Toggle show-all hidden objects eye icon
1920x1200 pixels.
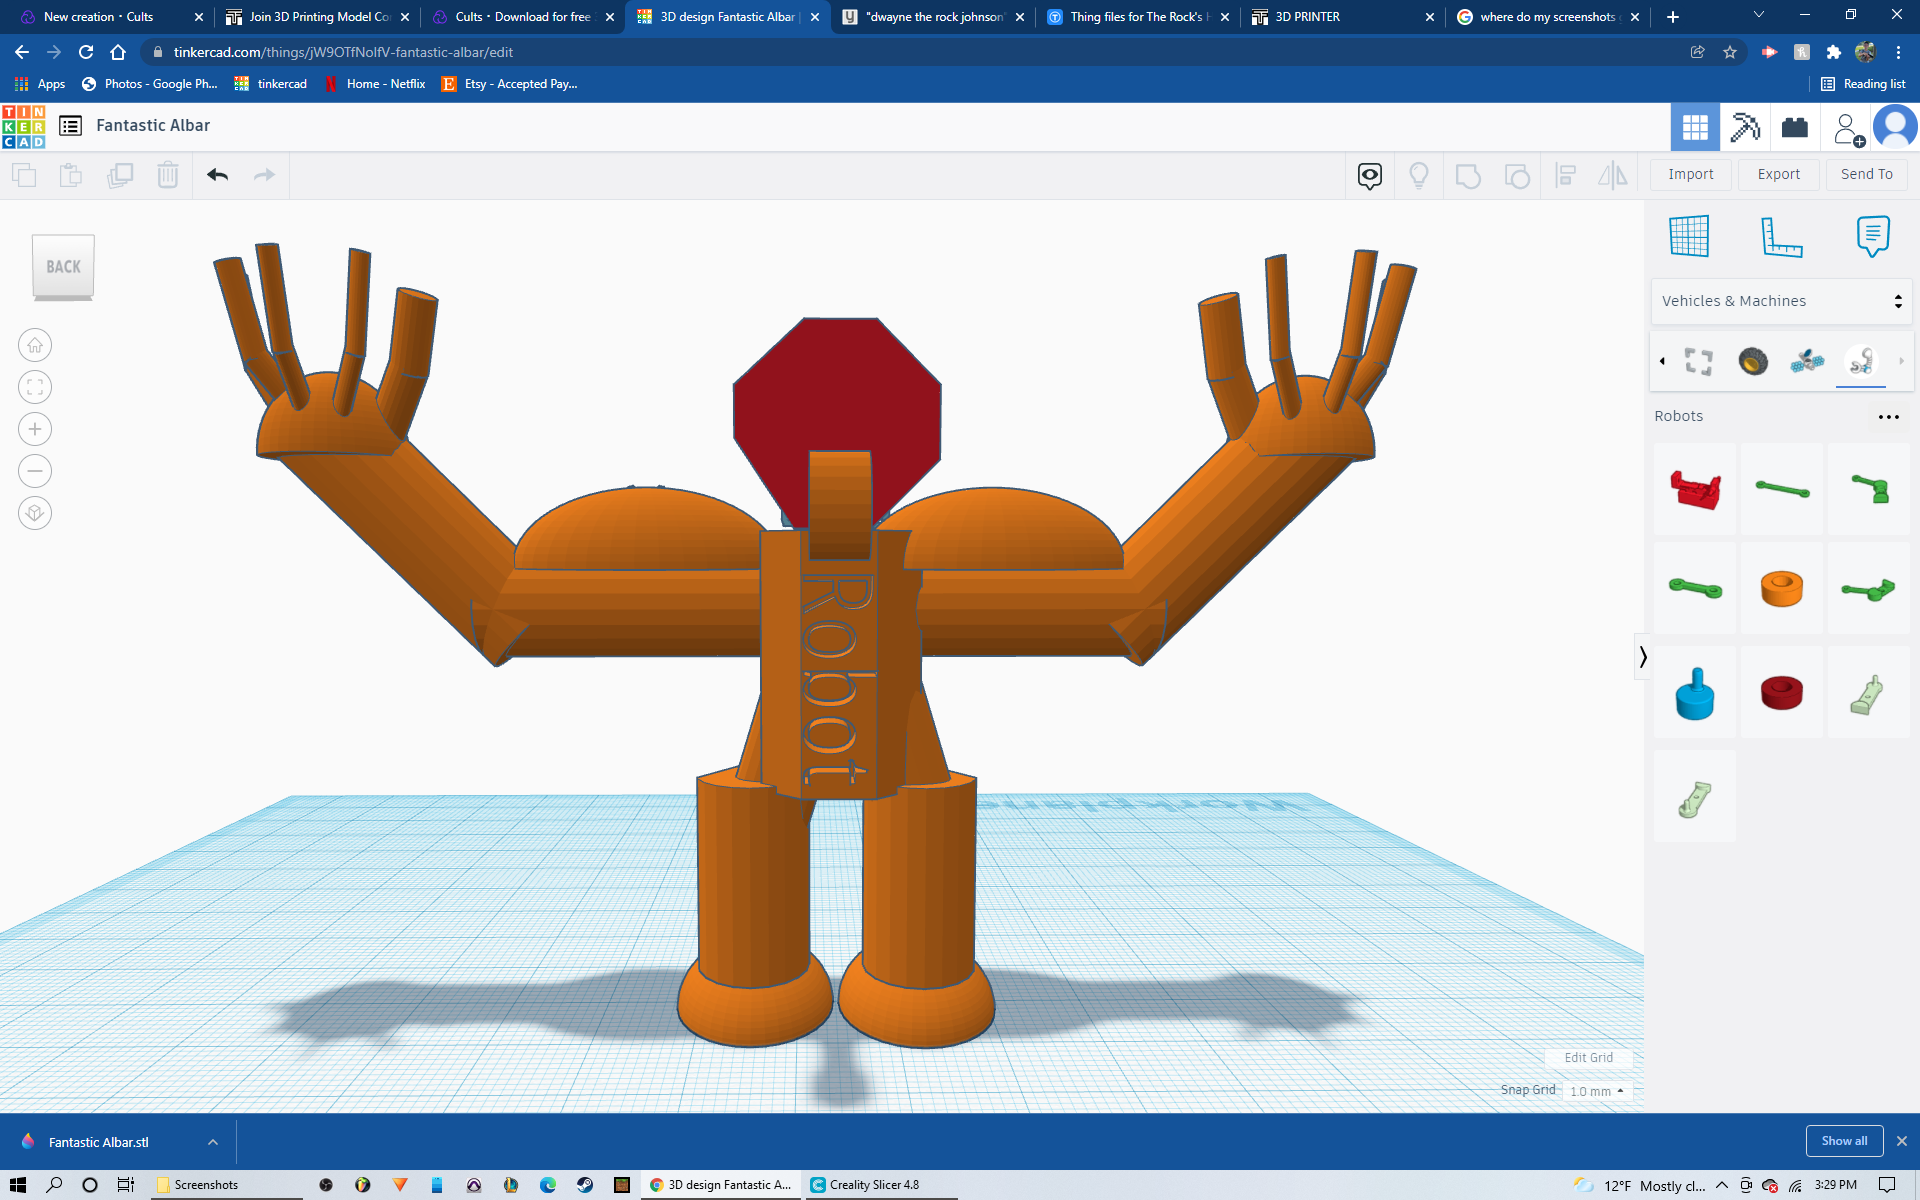(x=1369, y=174)
